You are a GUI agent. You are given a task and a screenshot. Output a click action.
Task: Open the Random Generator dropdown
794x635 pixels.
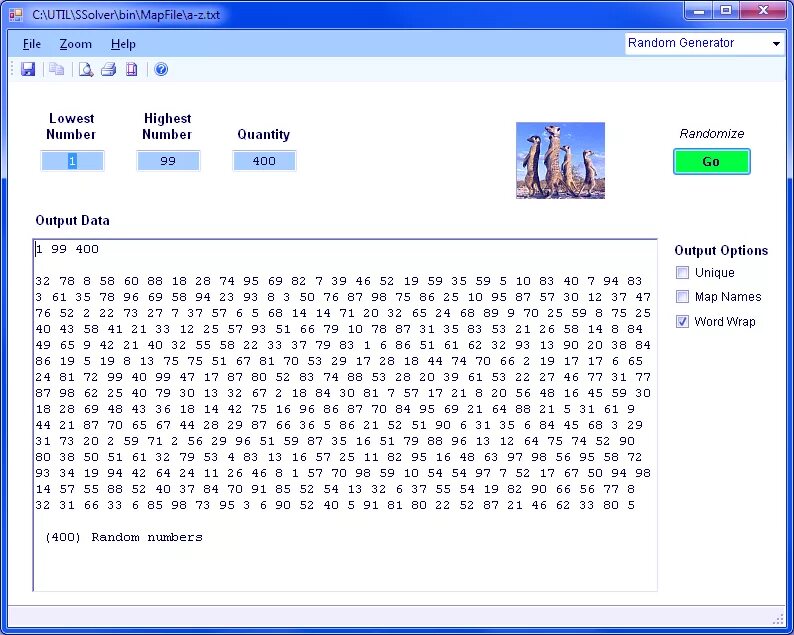[x=704, y=43]
